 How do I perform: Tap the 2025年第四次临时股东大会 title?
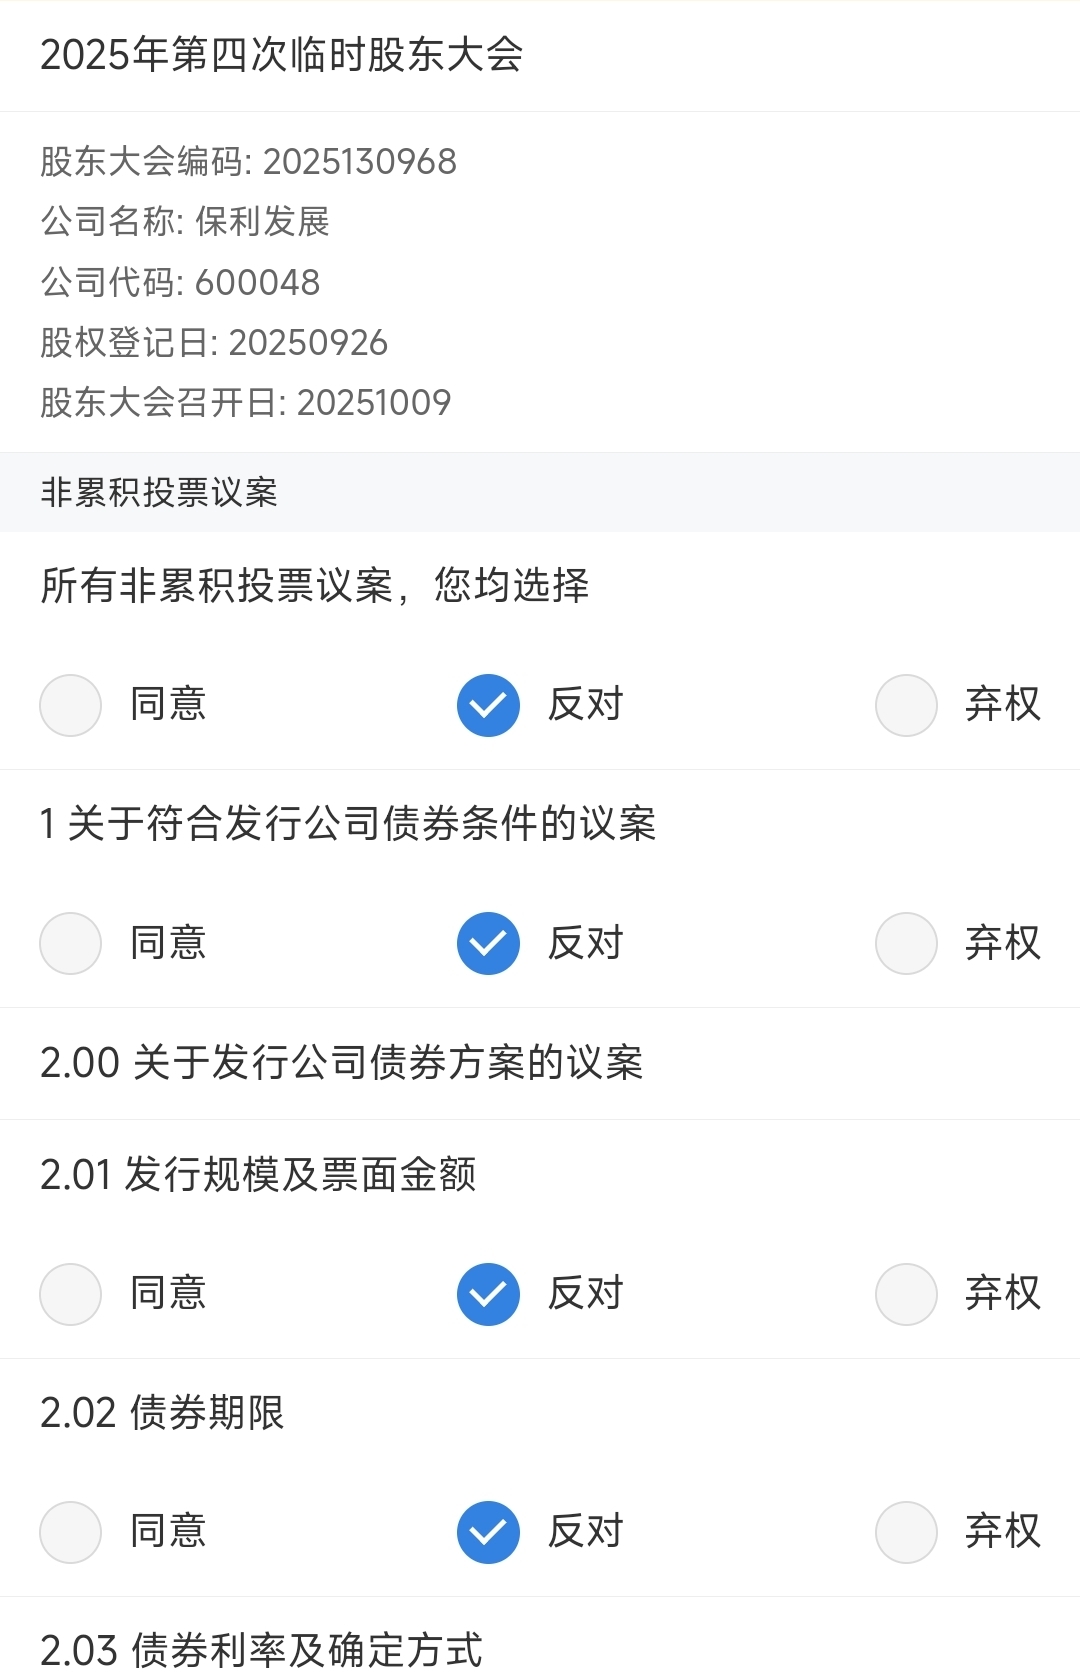pyautogui.click(x=282, y=55)
